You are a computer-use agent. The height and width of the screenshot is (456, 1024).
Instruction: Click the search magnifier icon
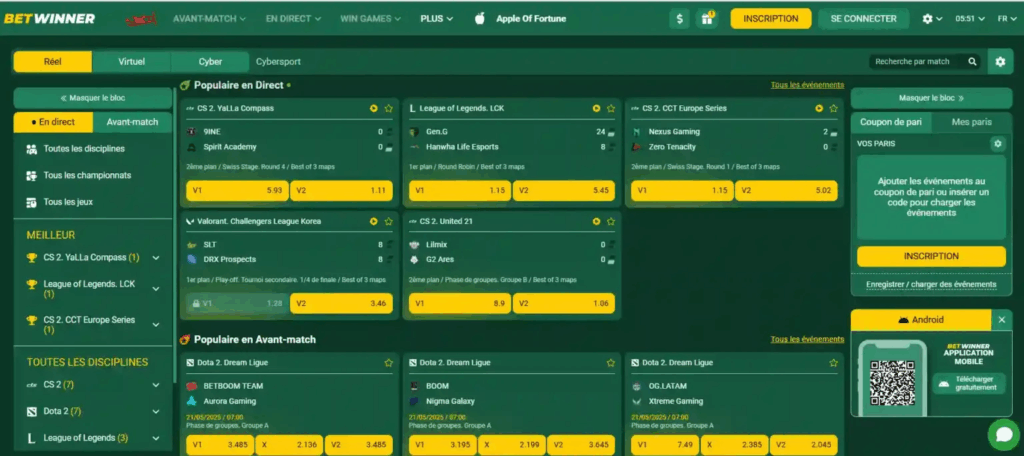tap(972, 61)
